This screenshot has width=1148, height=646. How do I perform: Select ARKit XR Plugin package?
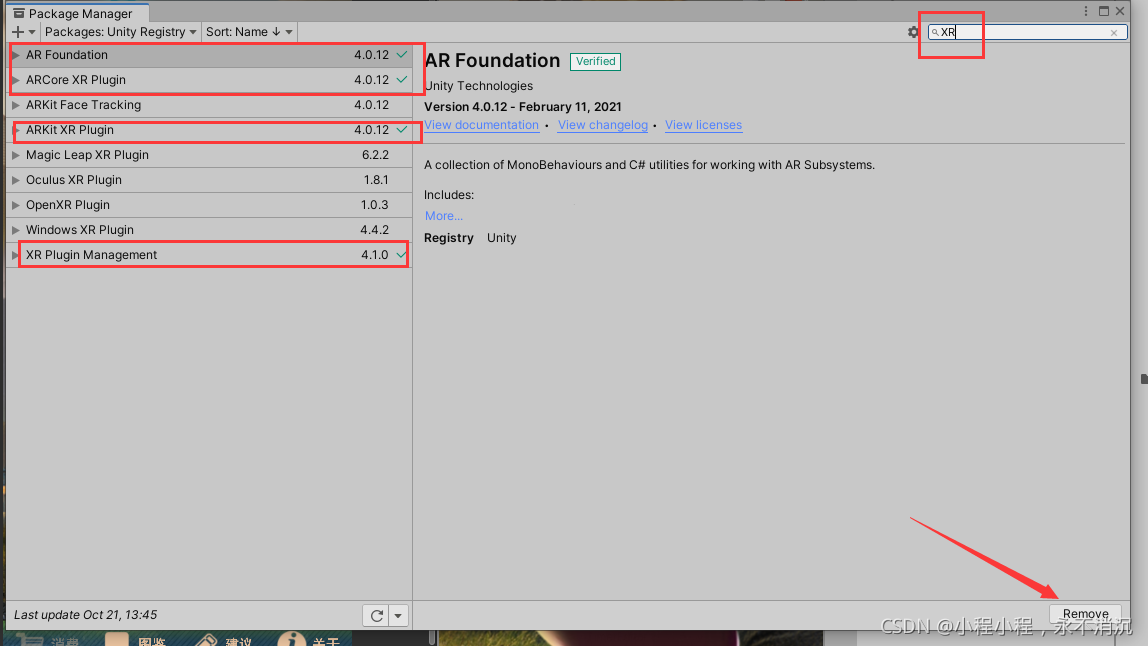coord(209,130)
